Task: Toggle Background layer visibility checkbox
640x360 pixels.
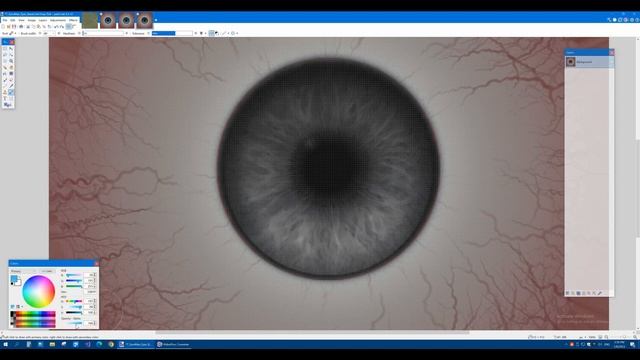Action: [611, 62]
